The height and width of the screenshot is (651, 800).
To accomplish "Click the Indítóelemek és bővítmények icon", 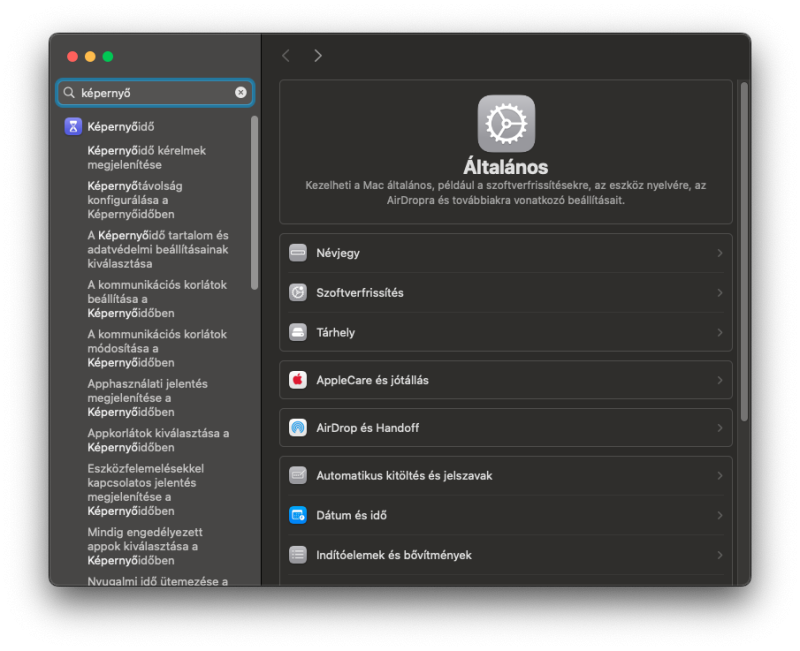I will pyautogui.click(x=298, y=555).
